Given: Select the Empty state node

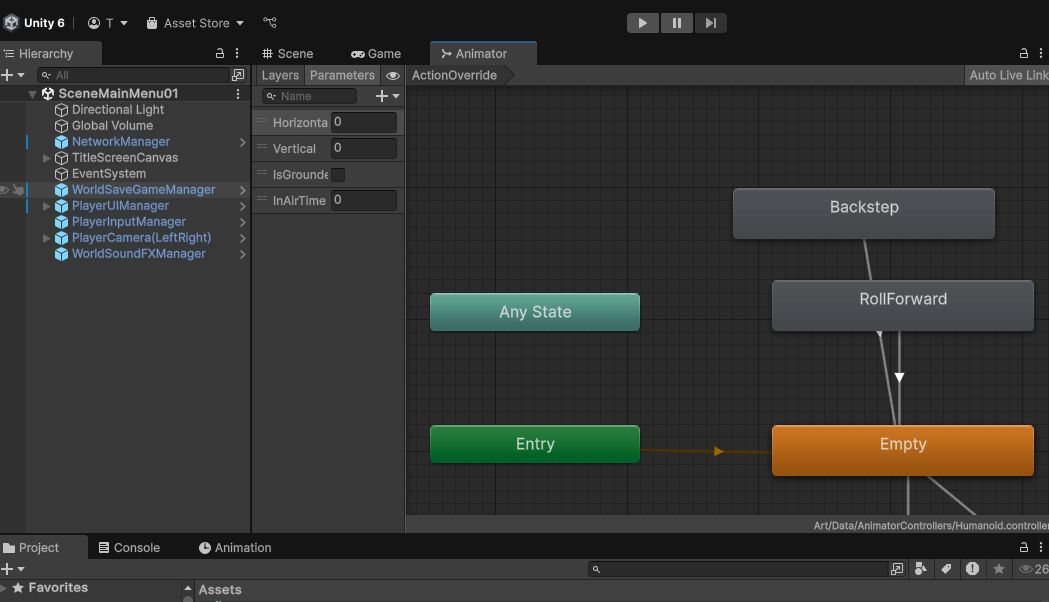Looking at the screenshot, I should [903, 451].
